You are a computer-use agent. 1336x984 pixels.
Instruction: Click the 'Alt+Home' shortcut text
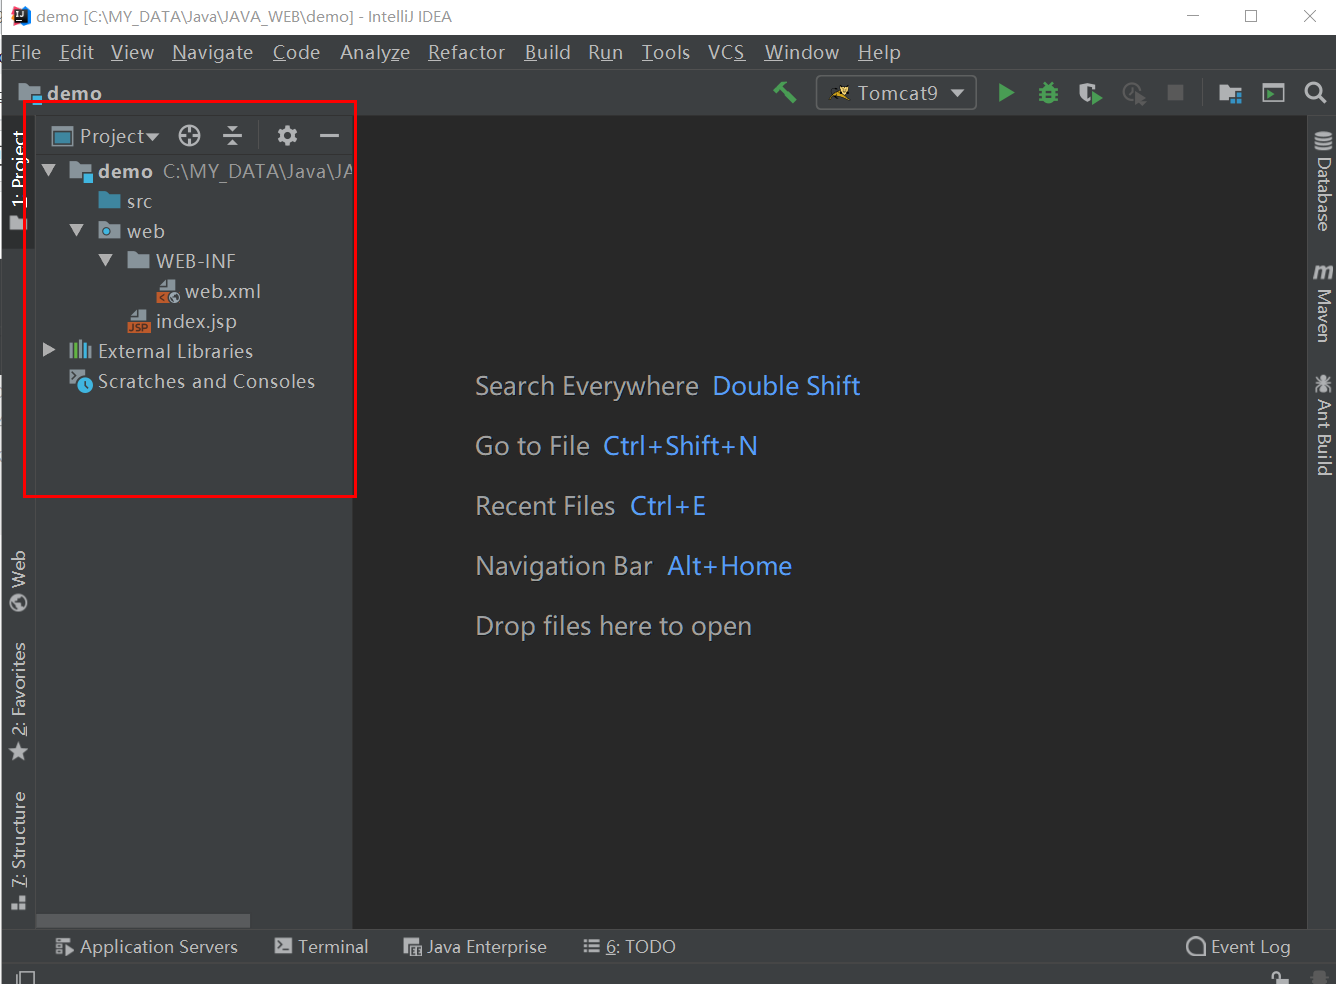click(729, 566)
